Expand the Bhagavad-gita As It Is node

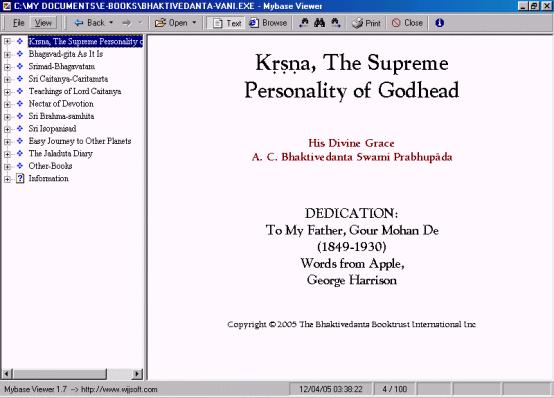click(x=7, y=54)
